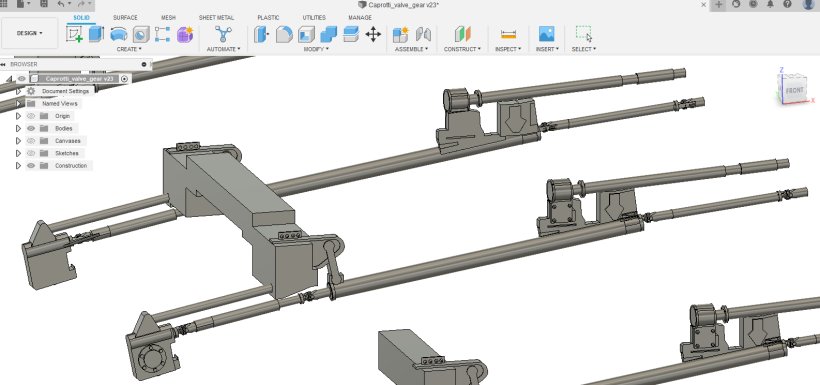Open the notifications bell
Image resolution: width=820 pixels, height=385 pixels.
770,4
